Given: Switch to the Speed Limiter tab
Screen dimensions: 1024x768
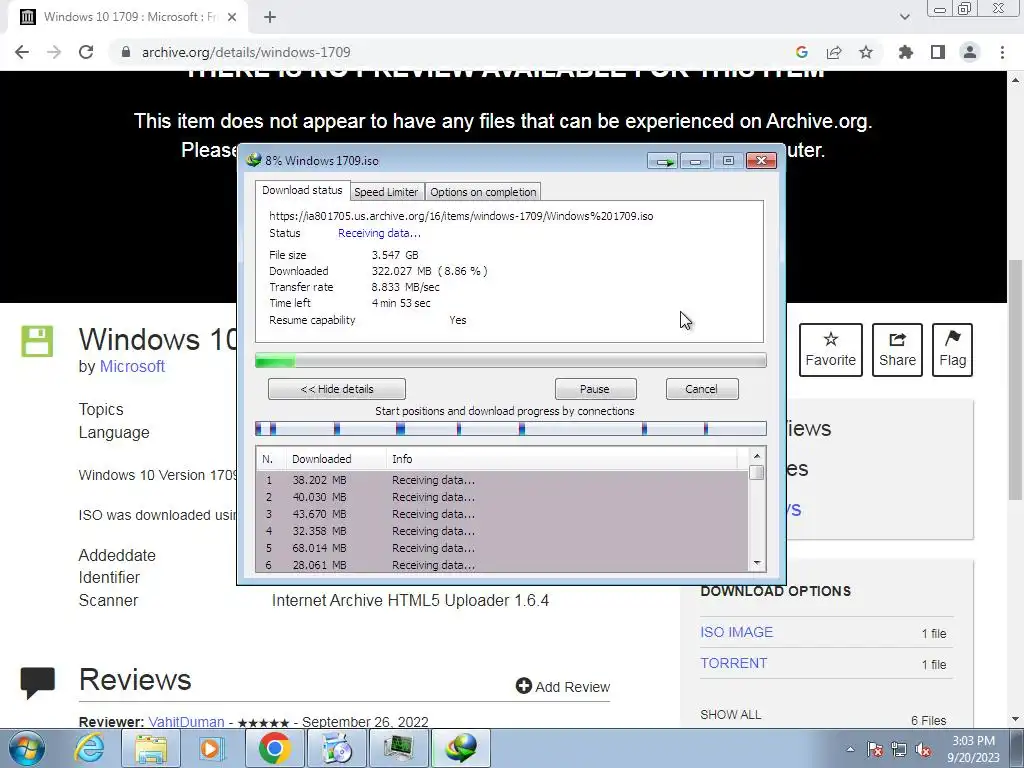Looking at the screenshot, I should coord(386,192).
